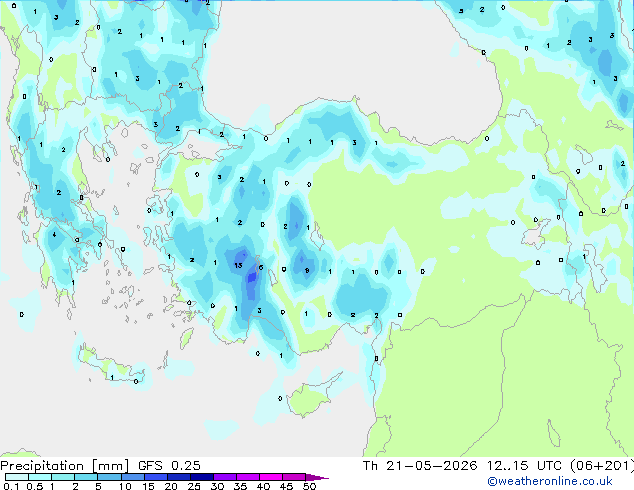Image resolution: width=634 pixels, height=490 pixels.
Task: Click the '12..15 UTC' time text
Action: [524, 466]
